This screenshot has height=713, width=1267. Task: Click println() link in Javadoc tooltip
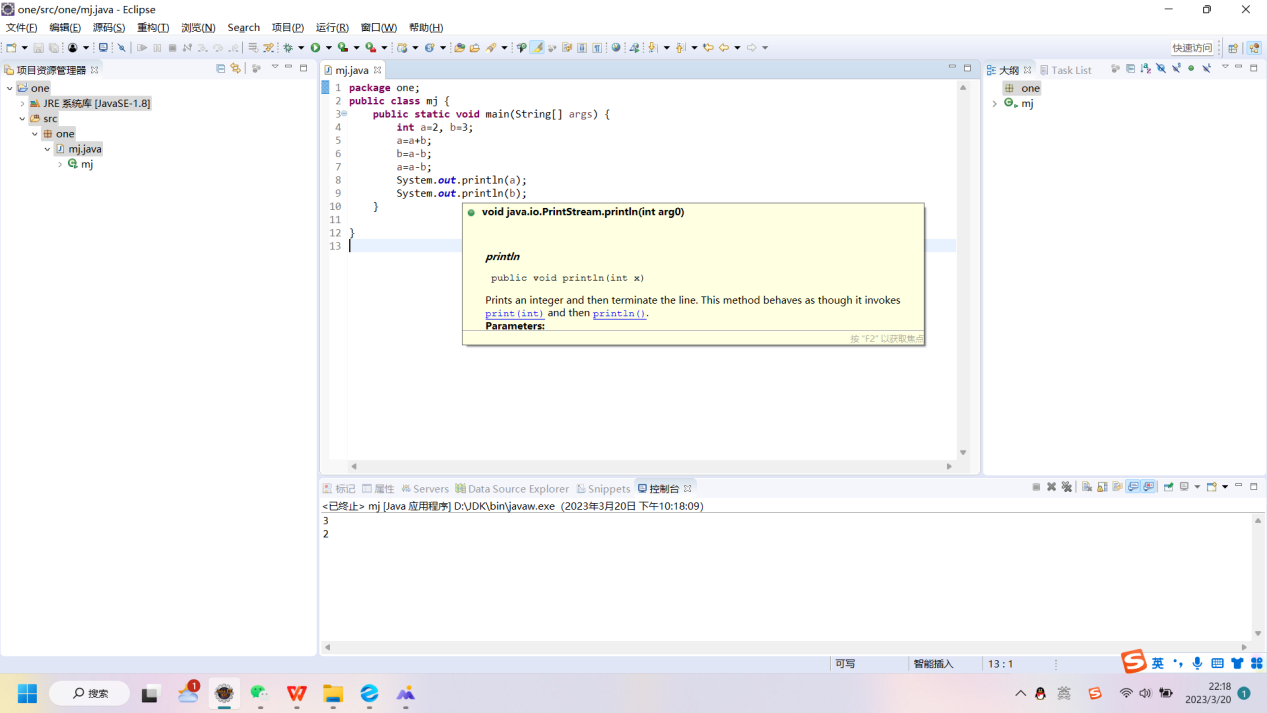click(x=619, y=313)
